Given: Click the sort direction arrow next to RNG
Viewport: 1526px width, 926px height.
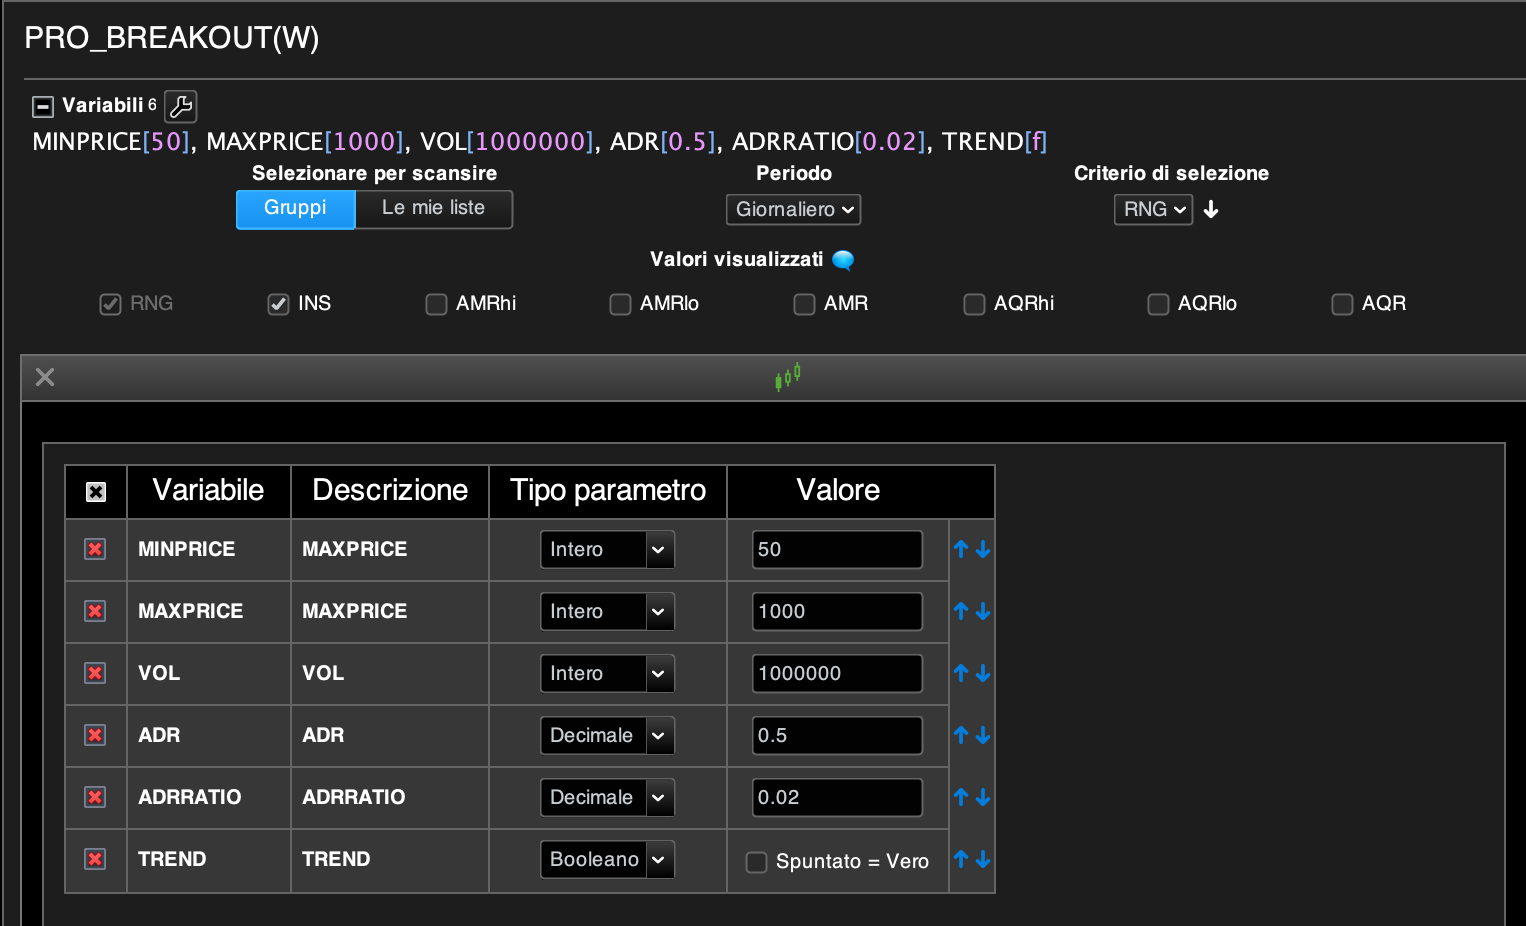Looking at the screenshot, I should [1211, 209].
